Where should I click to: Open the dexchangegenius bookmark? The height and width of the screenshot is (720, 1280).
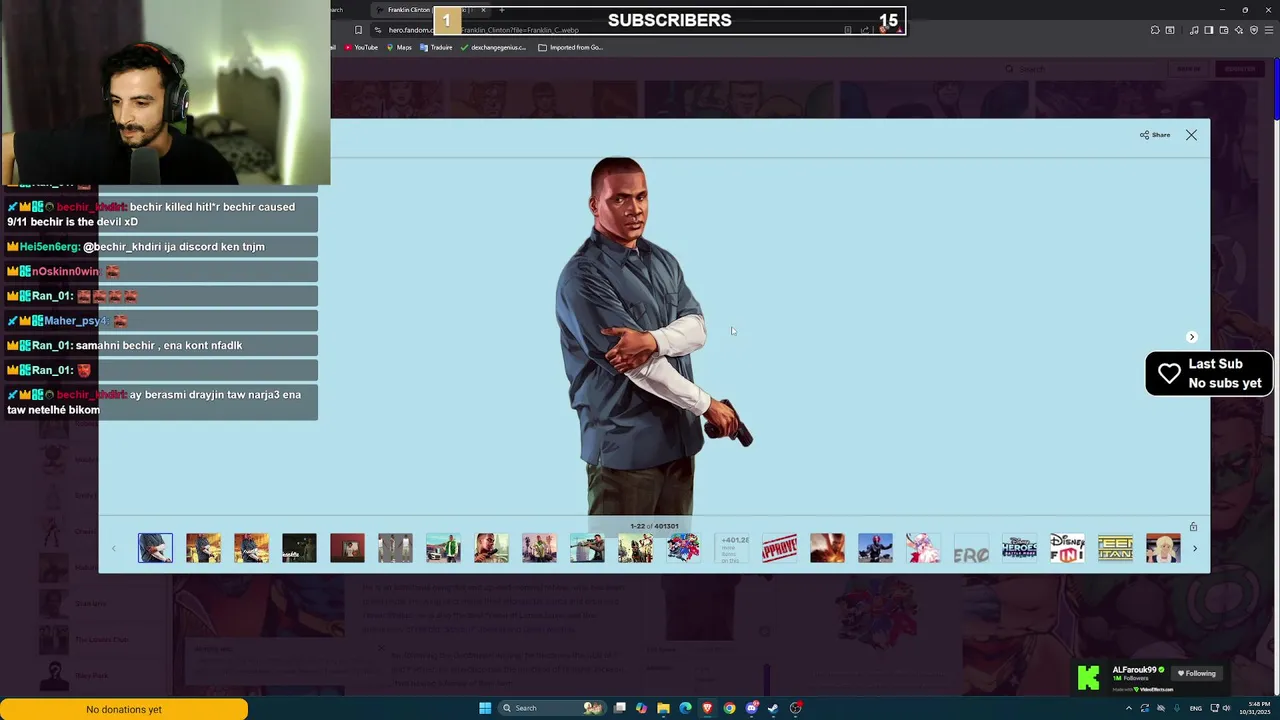coord(494,47)
